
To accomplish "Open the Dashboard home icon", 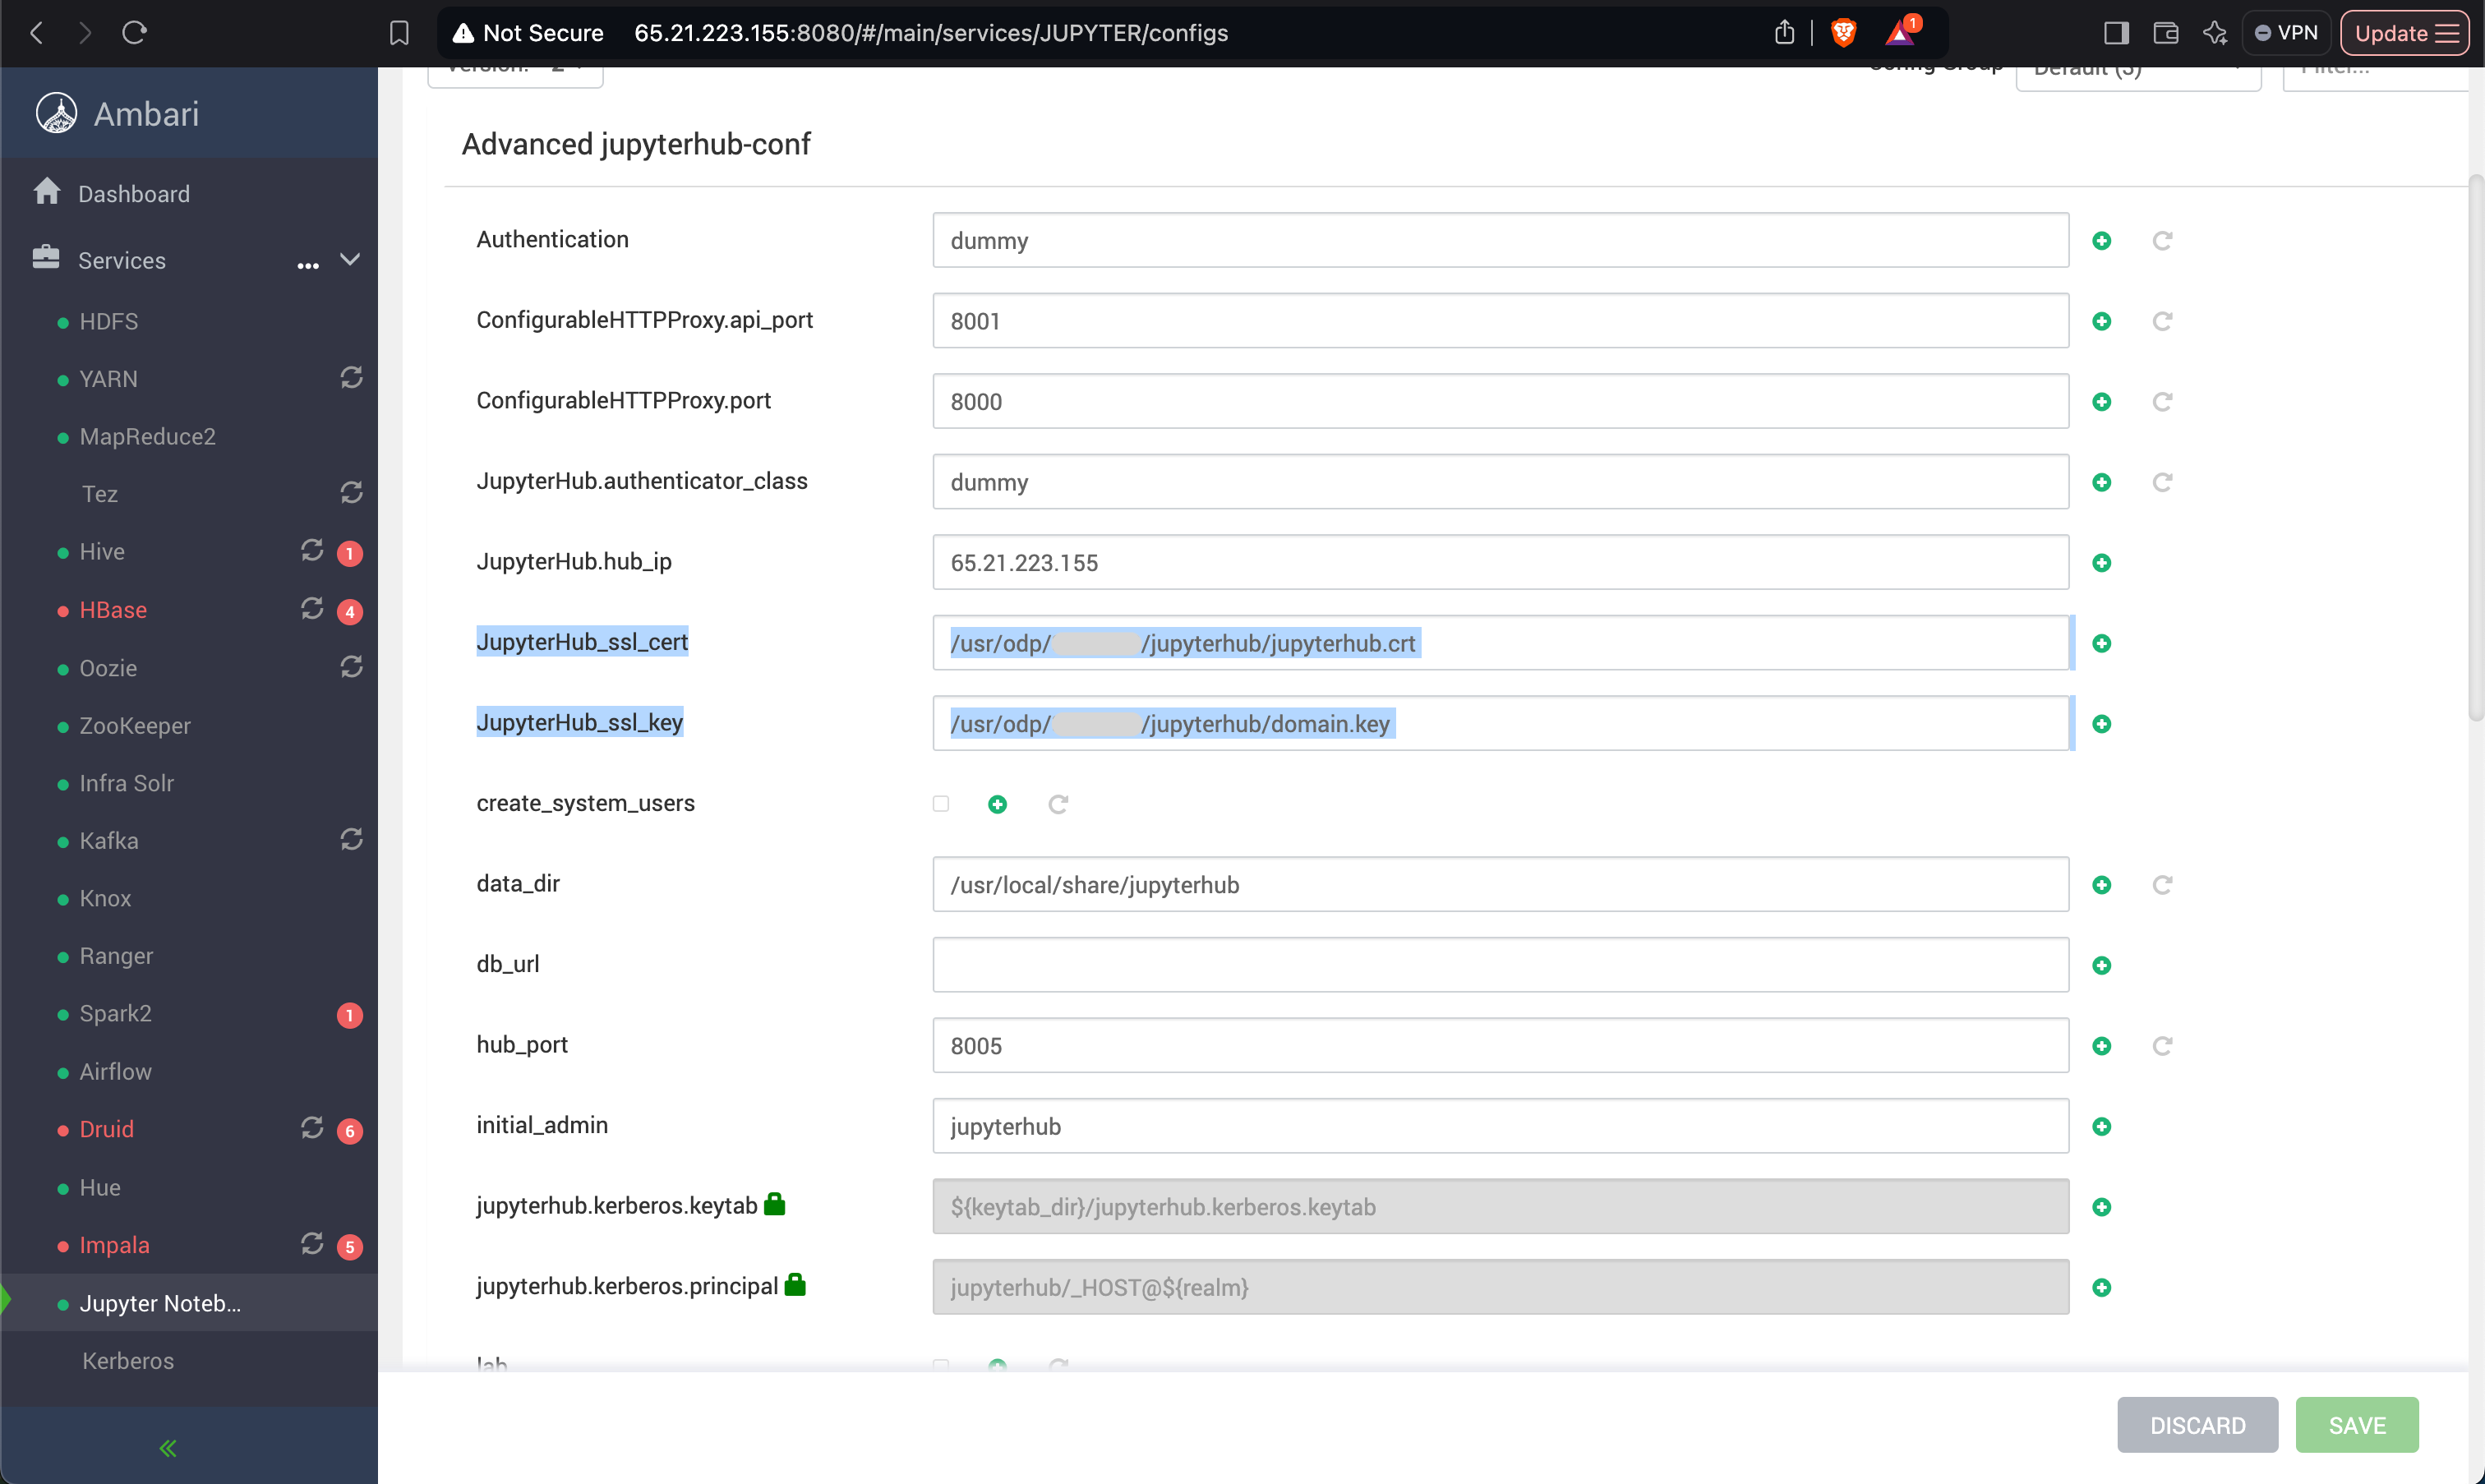I will (x=47, y=191).
